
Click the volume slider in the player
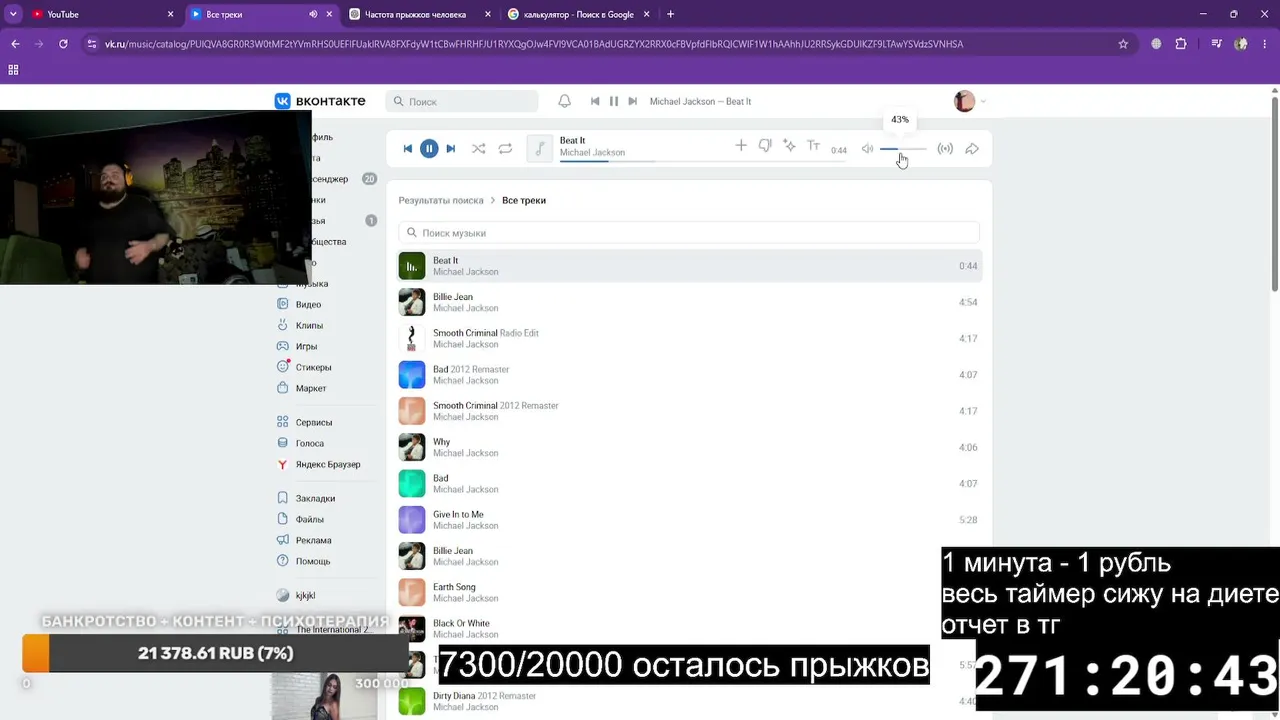(903, 149)
